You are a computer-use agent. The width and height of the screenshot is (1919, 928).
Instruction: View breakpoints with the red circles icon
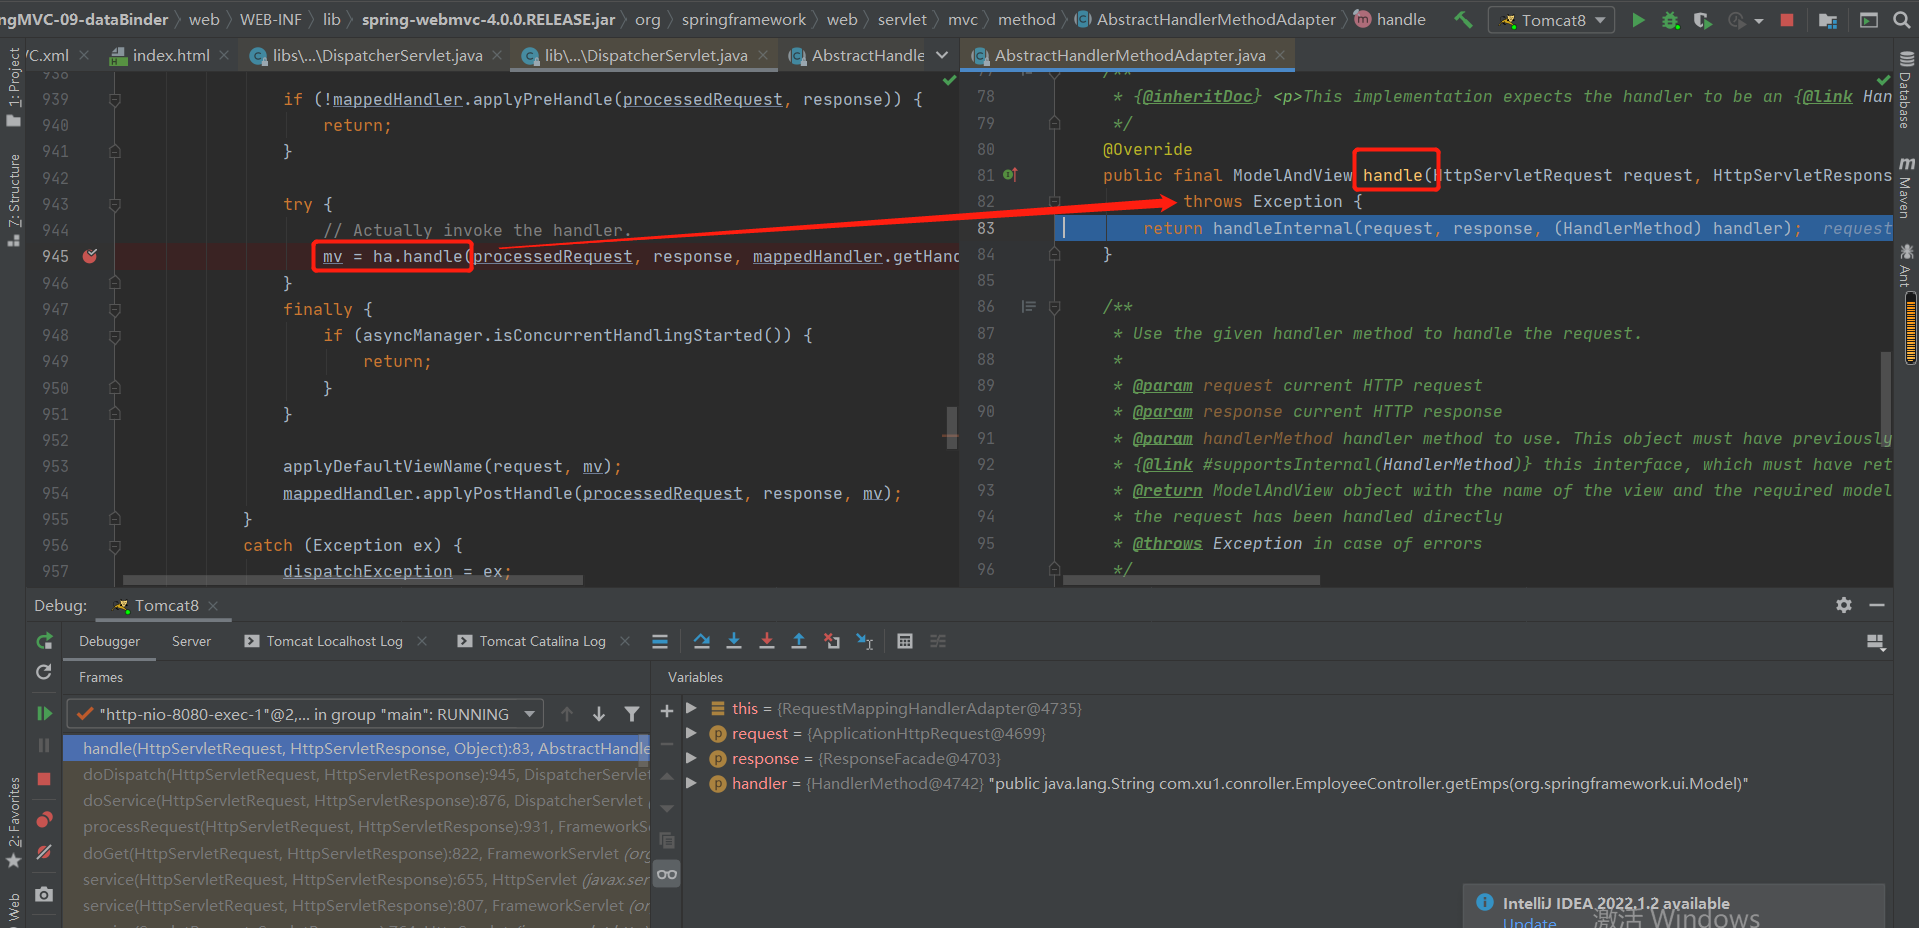click(x=44, y=820)
